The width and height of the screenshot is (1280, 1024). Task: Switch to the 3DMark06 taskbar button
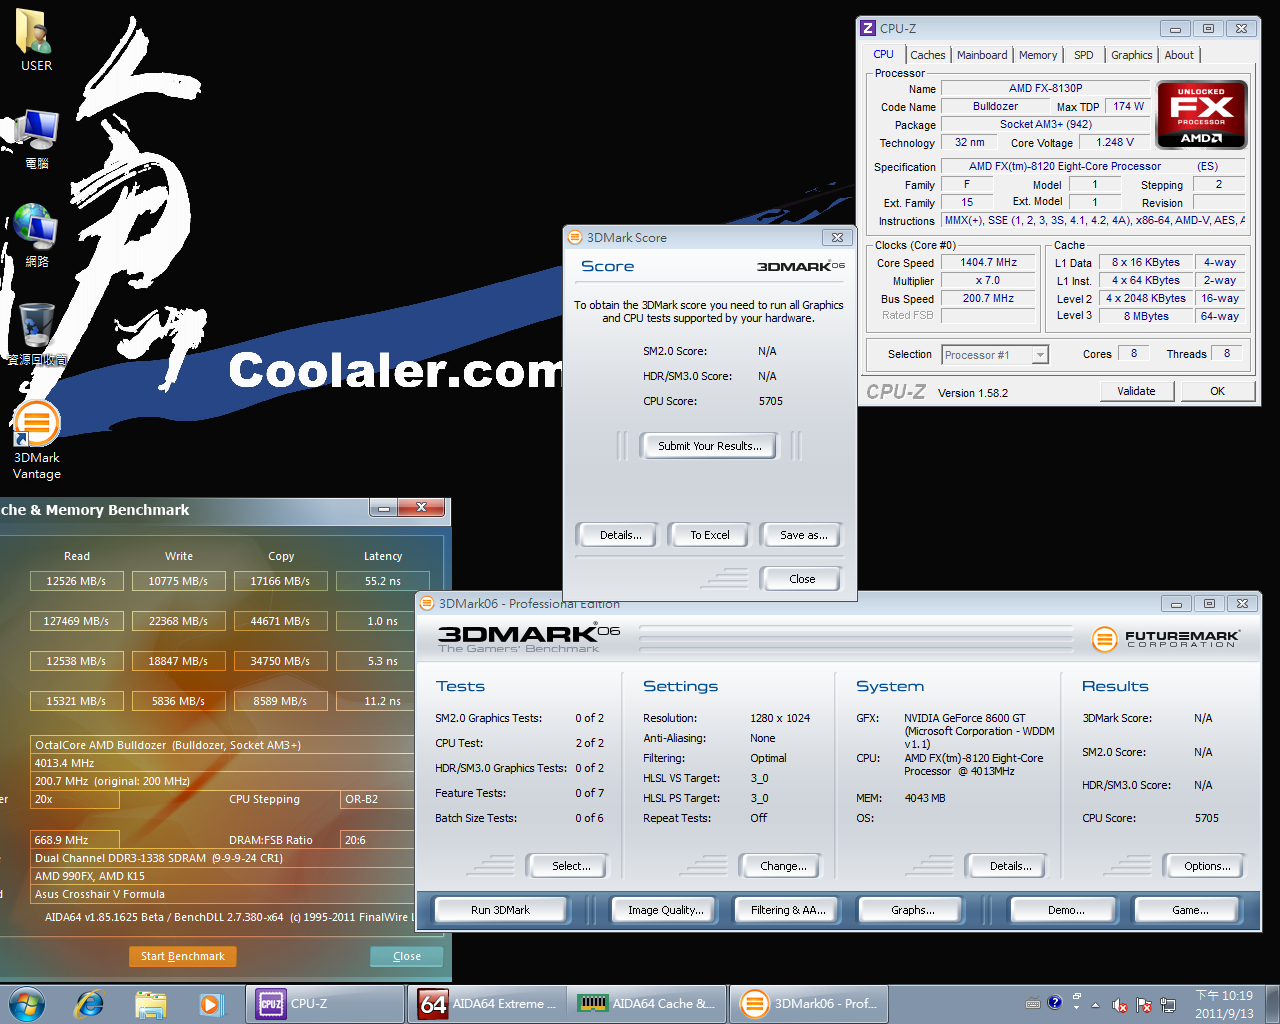810,1003
